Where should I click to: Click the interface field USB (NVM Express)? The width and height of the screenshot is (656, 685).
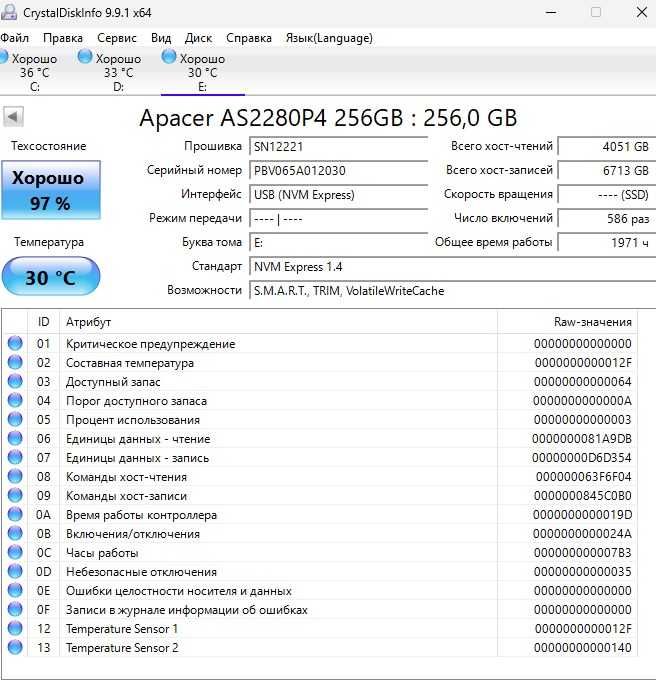pos(338,194)
